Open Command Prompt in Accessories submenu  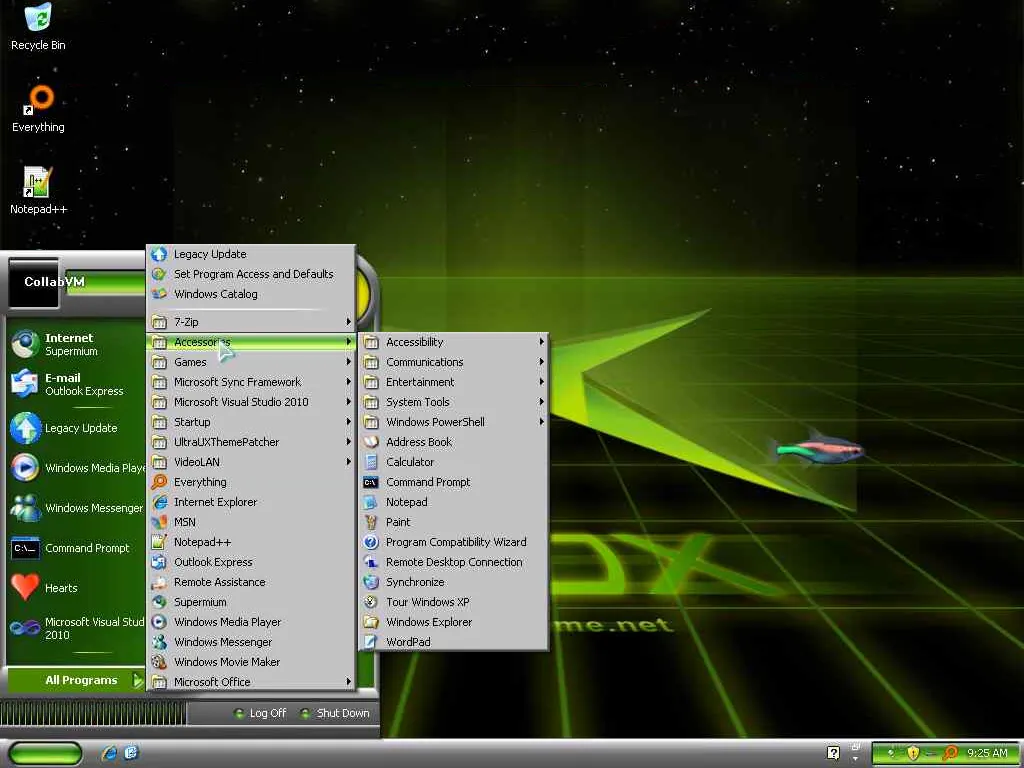tap(454, 482)
